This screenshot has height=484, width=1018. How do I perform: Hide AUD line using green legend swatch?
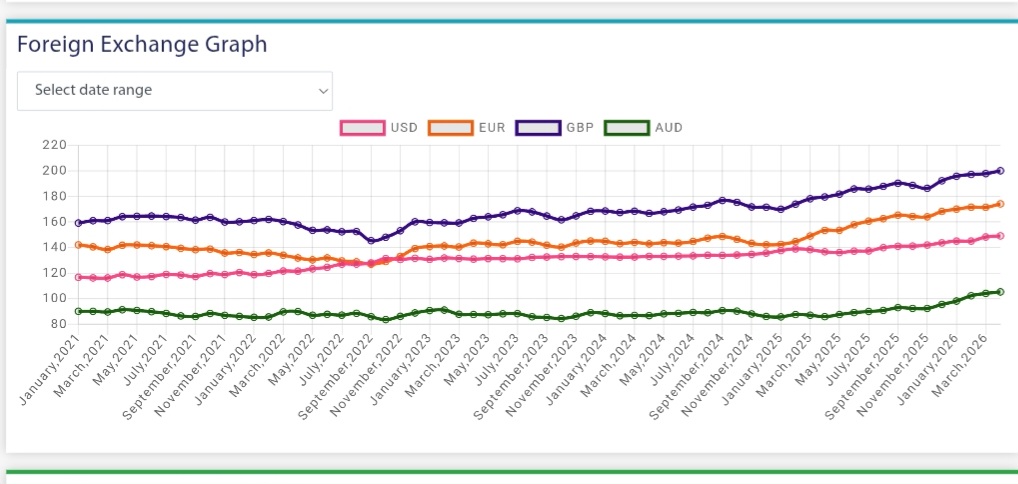625,128
